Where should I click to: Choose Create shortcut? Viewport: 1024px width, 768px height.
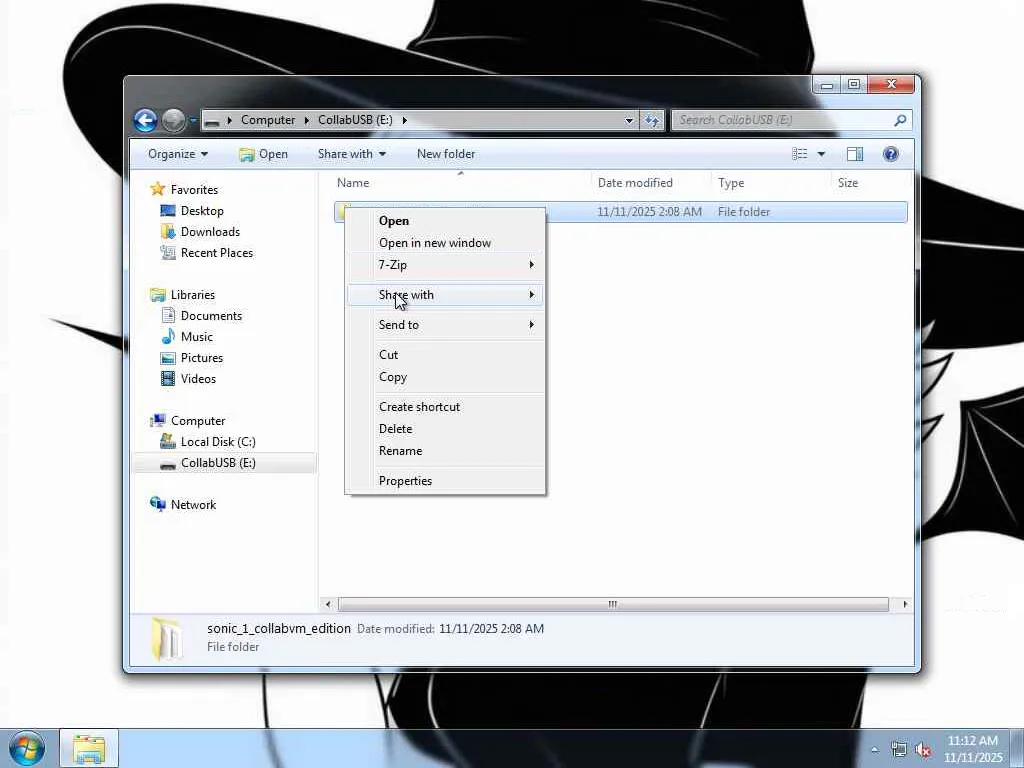coord(445,407)
